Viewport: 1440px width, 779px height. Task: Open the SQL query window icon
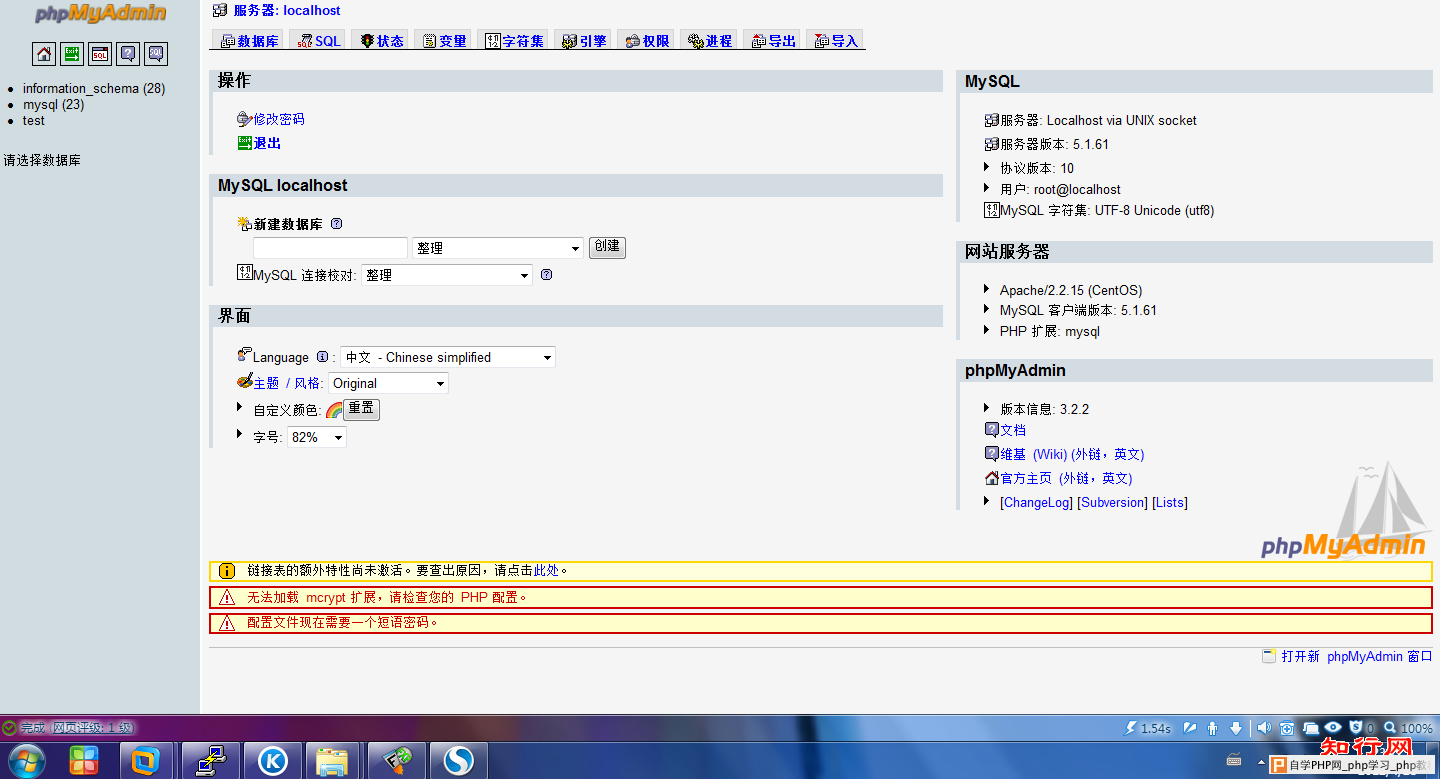coord(100,54)
